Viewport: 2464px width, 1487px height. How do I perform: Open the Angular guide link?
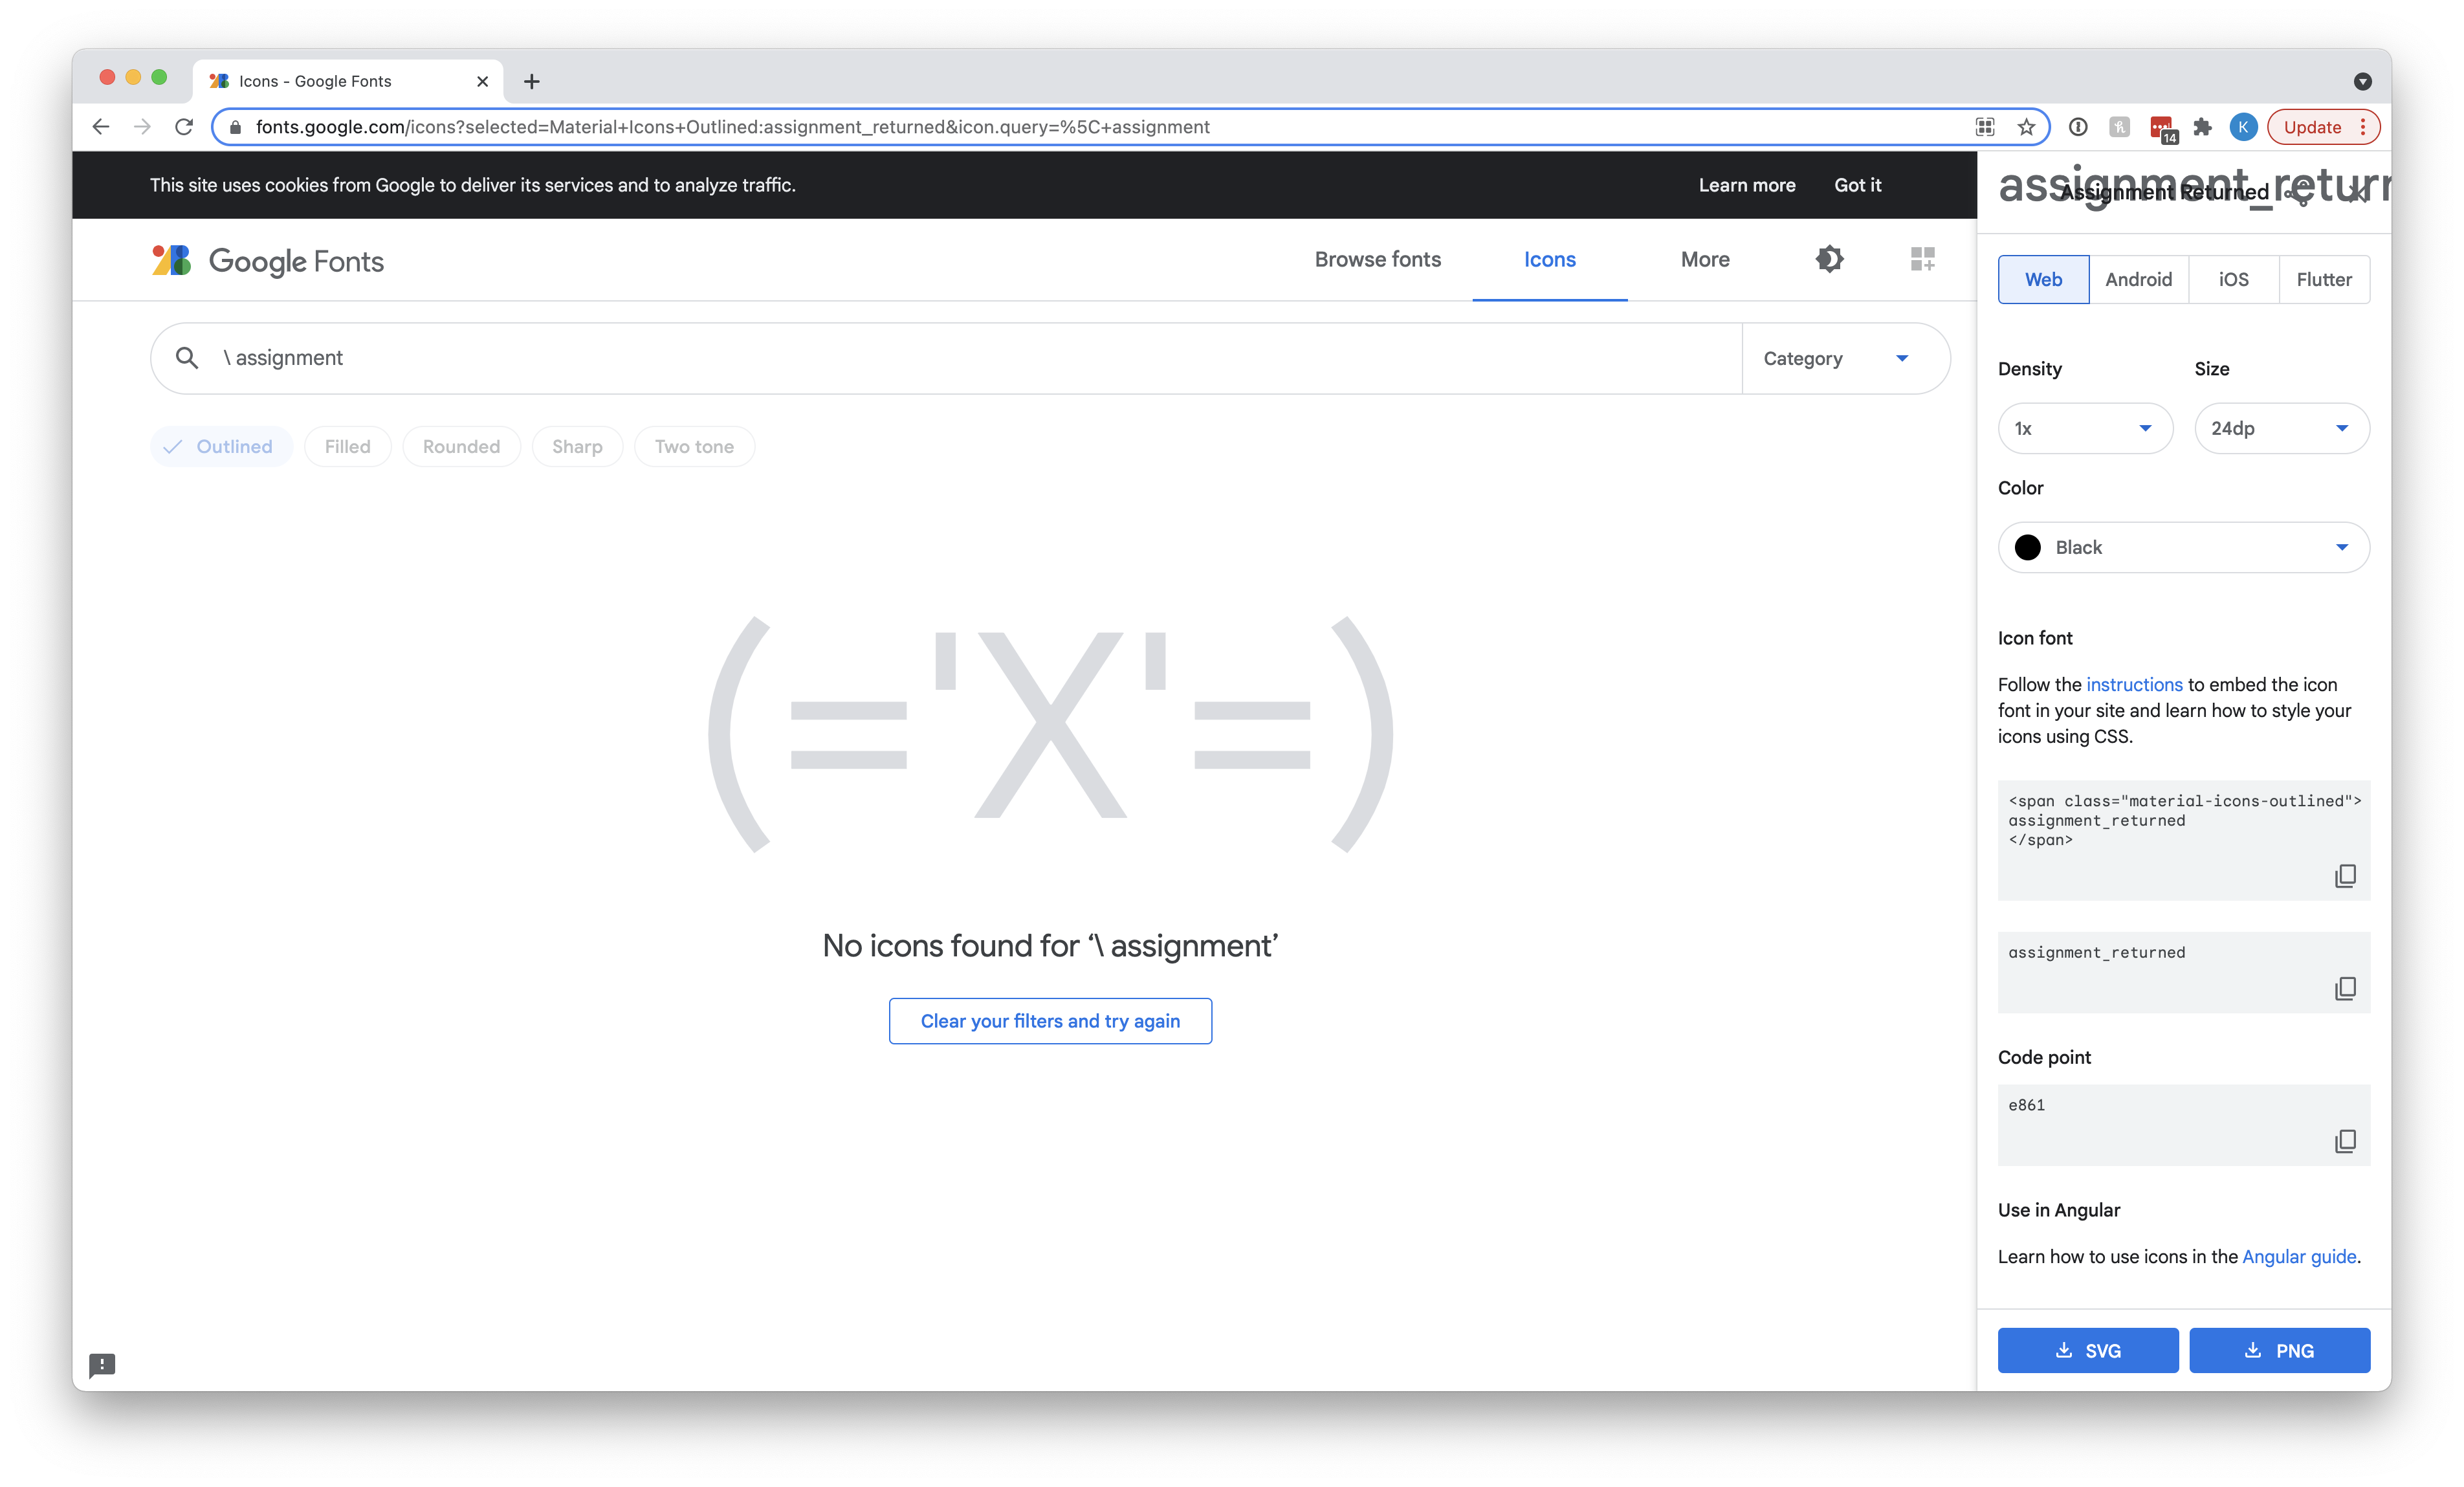2299,1256
